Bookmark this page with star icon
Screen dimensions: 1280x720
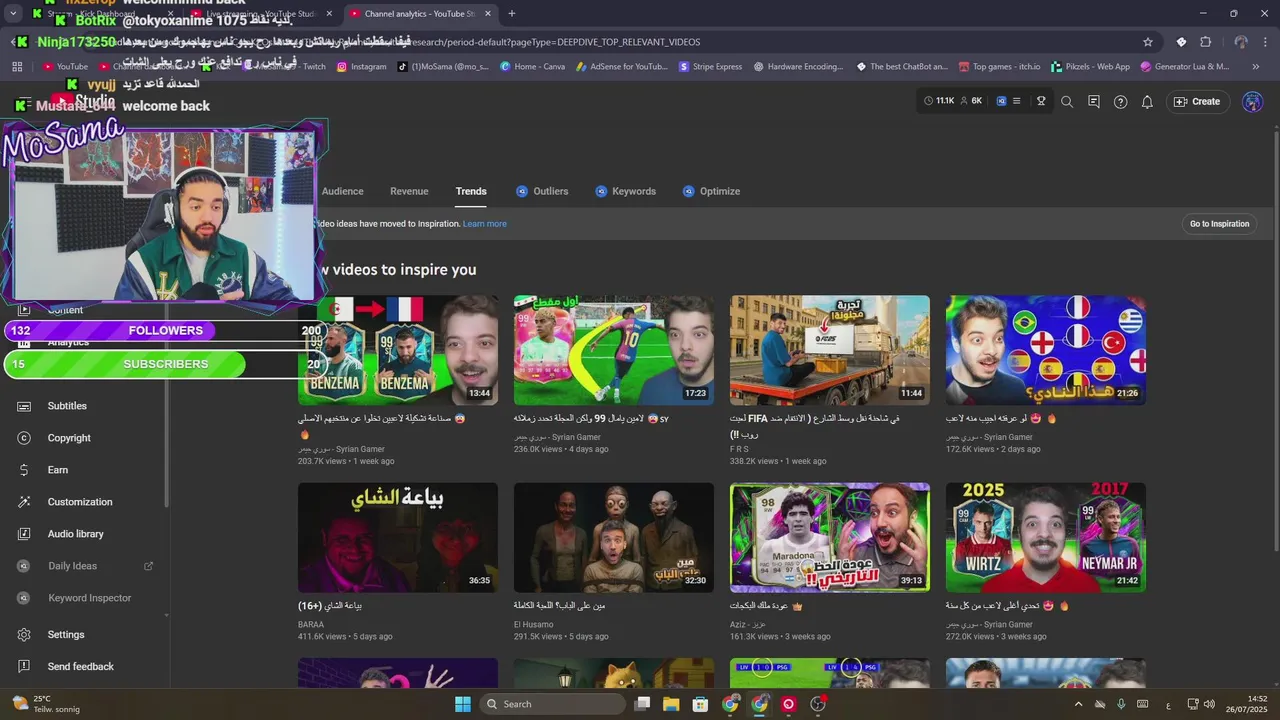tap(1148, 42)
